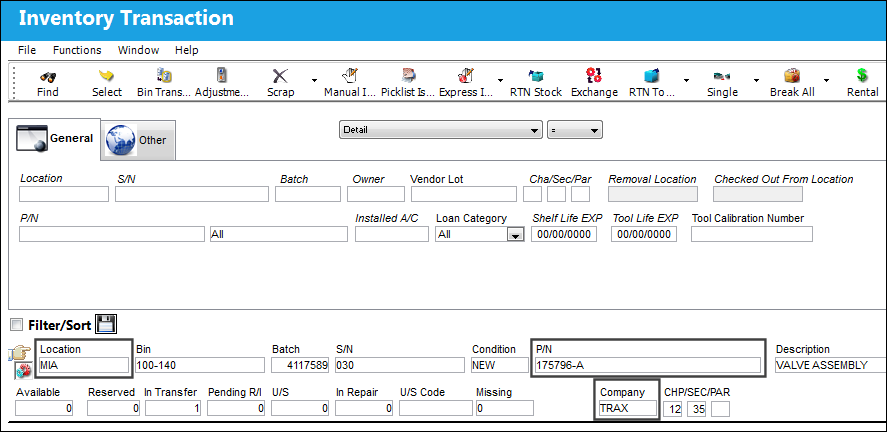Screen dimensions: 887x432
Task: Expand the Express Issue dropdown arrow
Action: [500, 80]
